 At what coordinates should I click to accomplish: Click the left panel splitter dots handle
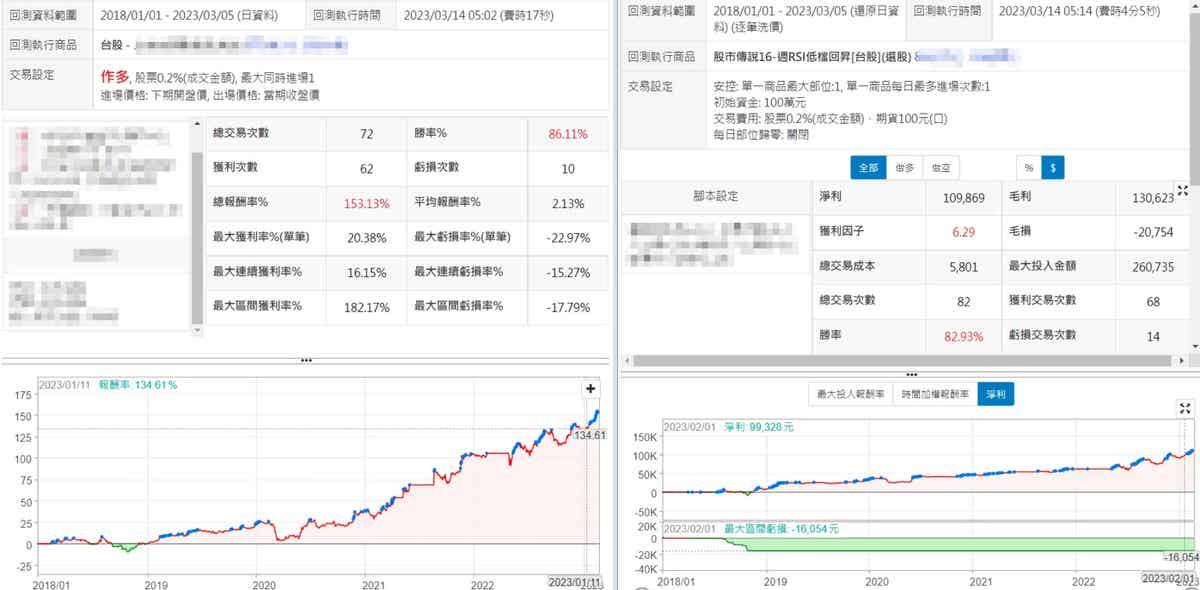pyautogui.click(x=306, y=360)
